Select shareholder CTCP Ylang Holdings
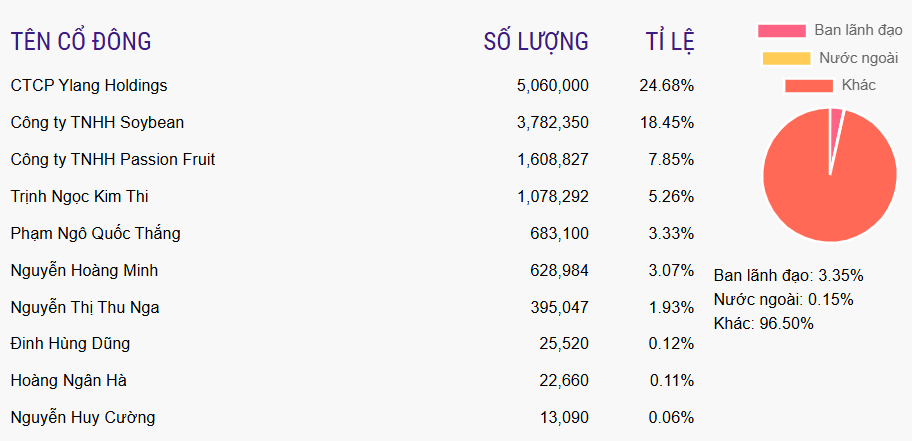The image size is (912, 441). click(89, 86)
